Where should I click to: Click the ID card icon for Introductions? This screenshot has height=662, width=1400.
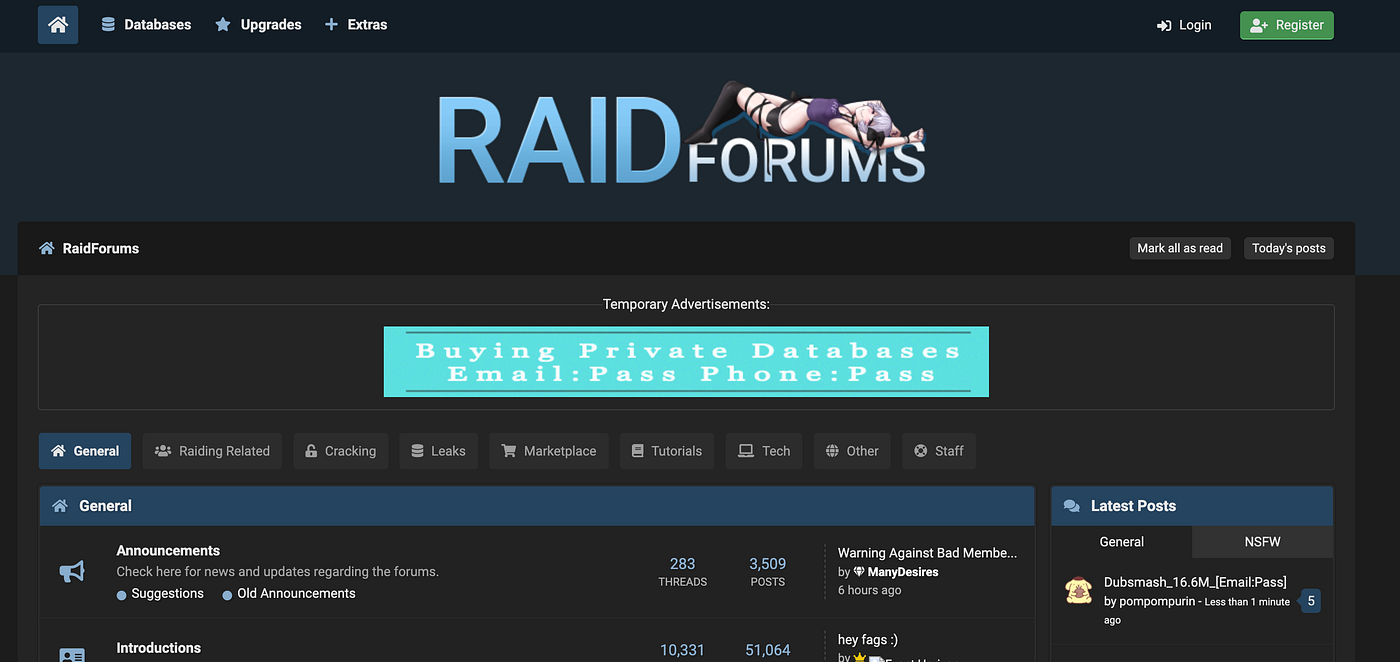point(72,654)
